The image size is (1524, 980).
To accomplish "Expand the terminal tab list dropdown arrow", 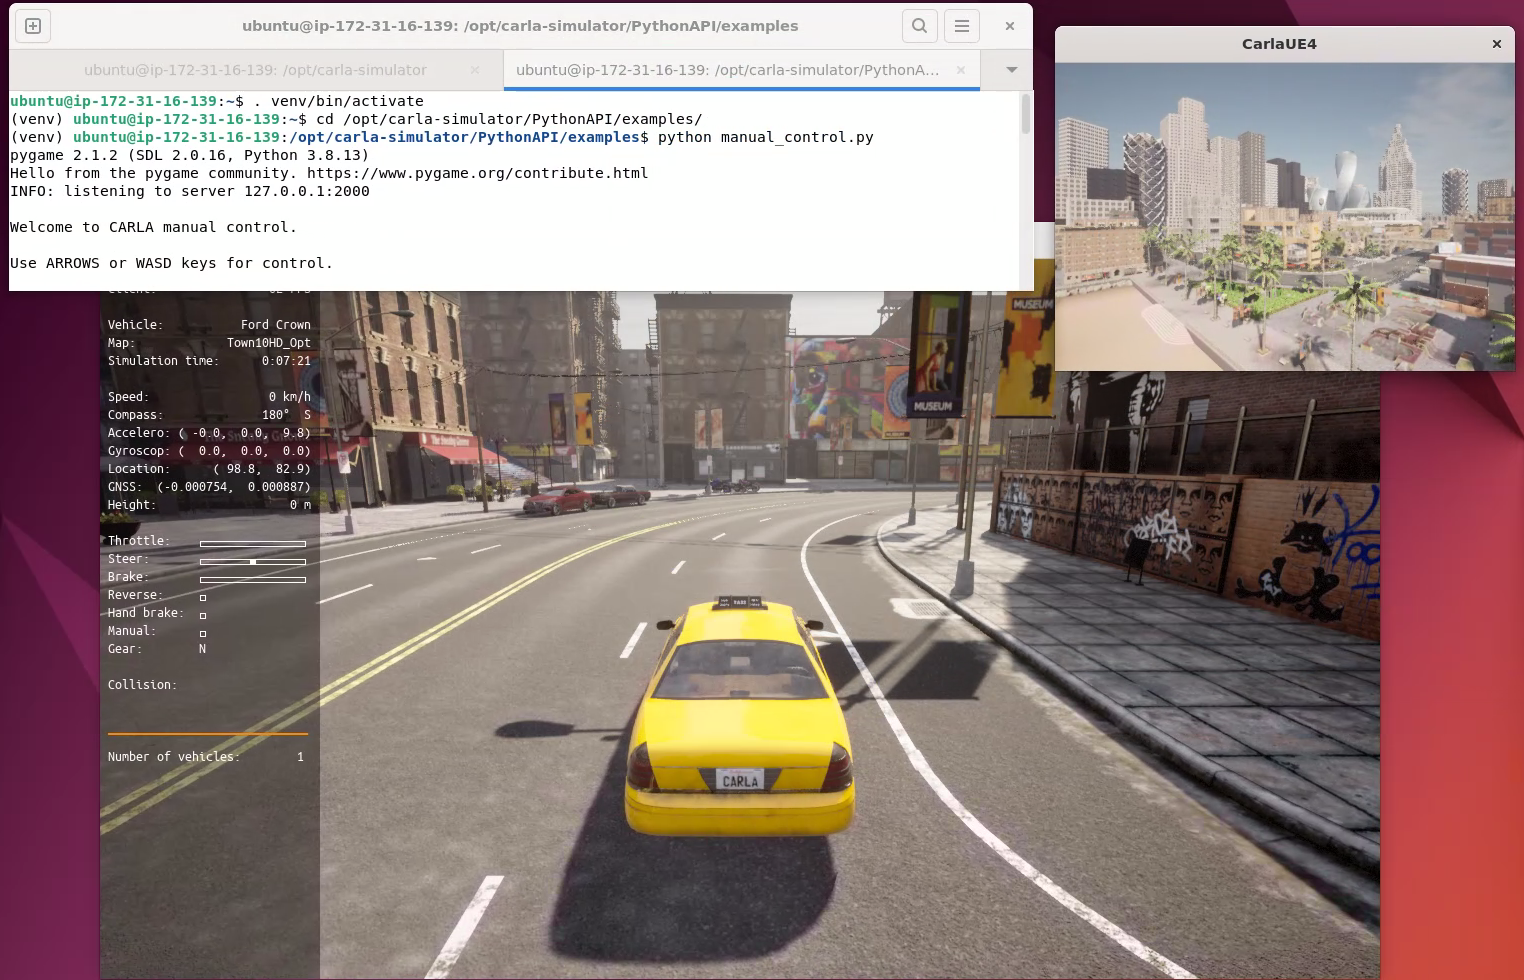I will pyautogui.click(x=1011, y=70).
